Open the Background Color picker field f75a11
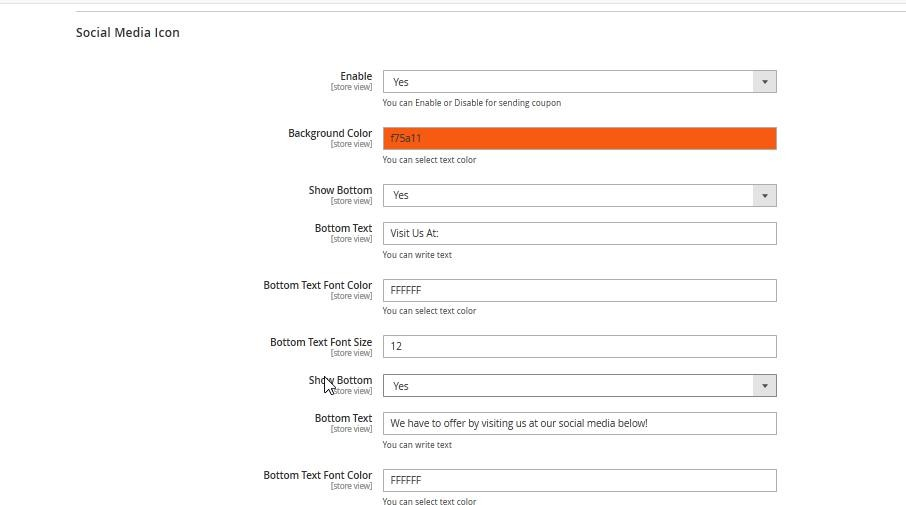The height and width of the screenshot is (505, 906). click(x=579, y=139)
